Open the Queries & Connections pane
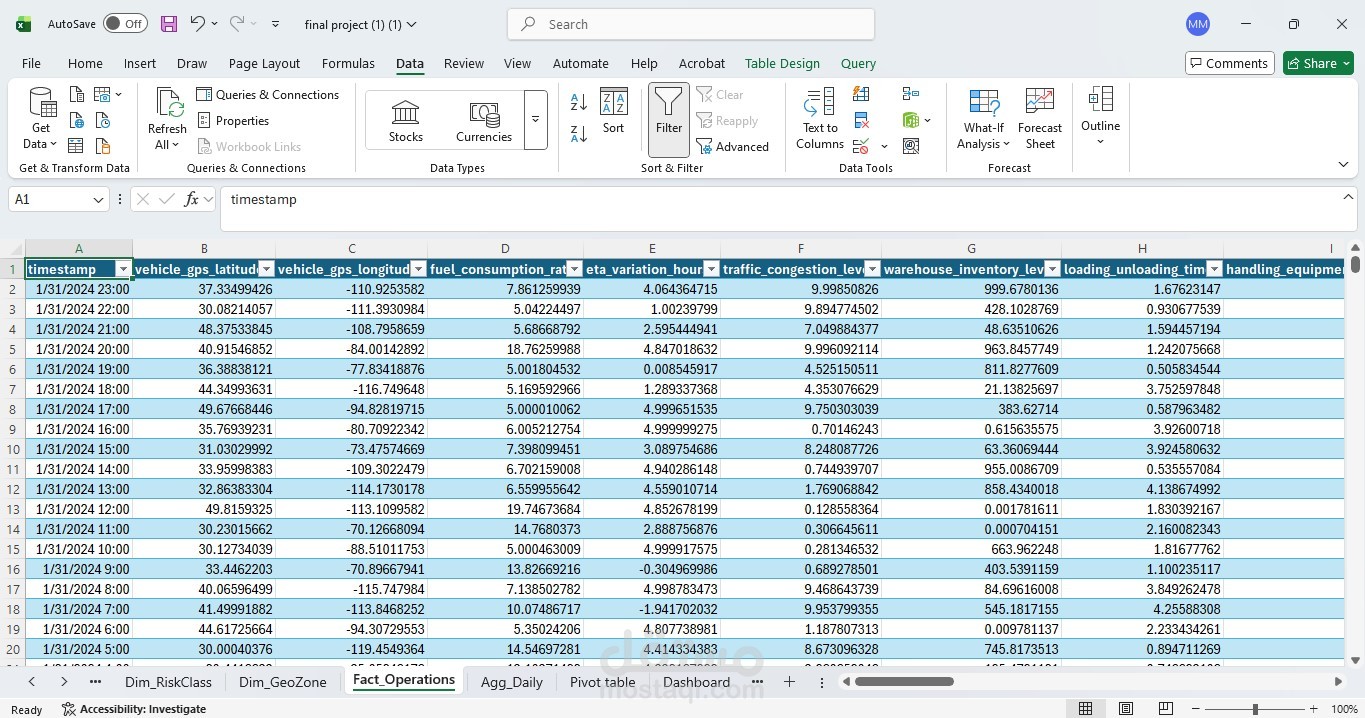 (268, 94)
